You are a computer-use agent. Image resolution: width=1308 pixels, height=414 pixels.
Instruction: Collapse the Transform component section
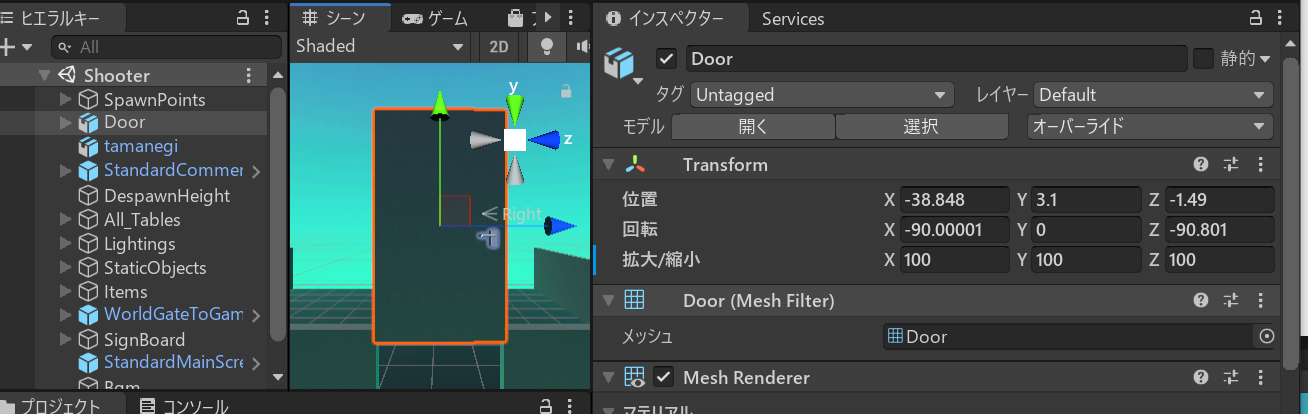tap(606, 165)
